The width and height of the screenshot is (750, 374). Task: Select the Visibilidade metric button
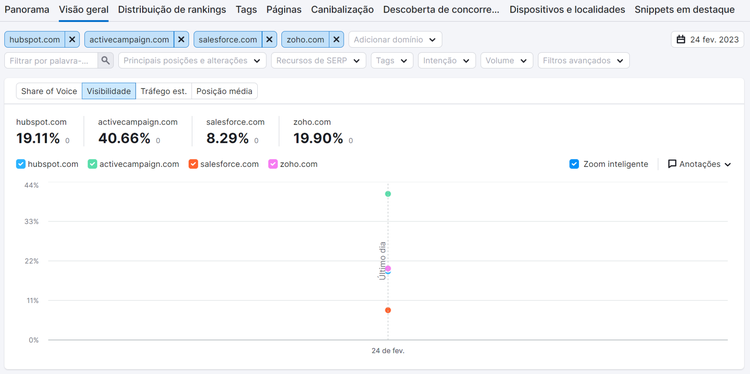109,91
